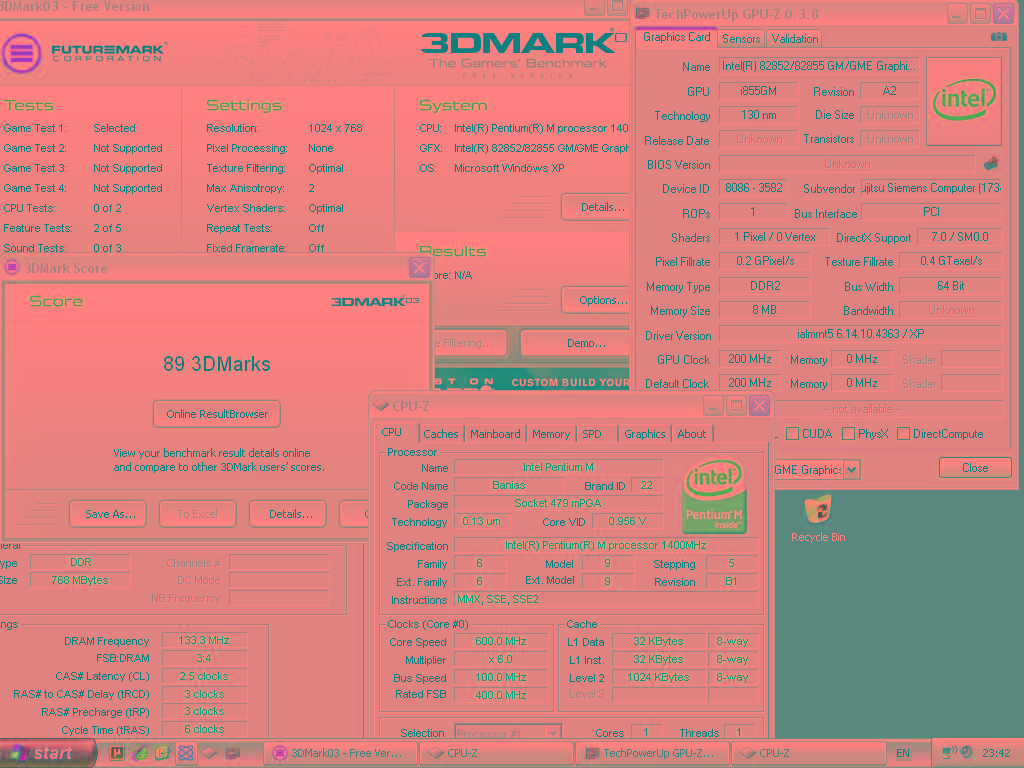Click the Windows start button
This screenshot has height=768, width=1024.
tap(47, 753)
